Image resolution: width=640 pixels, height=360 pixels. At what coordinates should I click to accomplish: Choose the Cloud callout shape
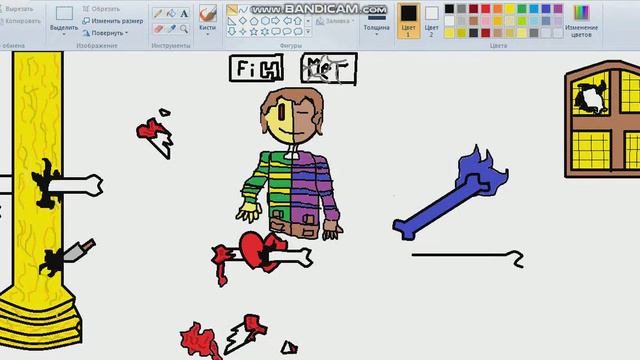point(298,31)
